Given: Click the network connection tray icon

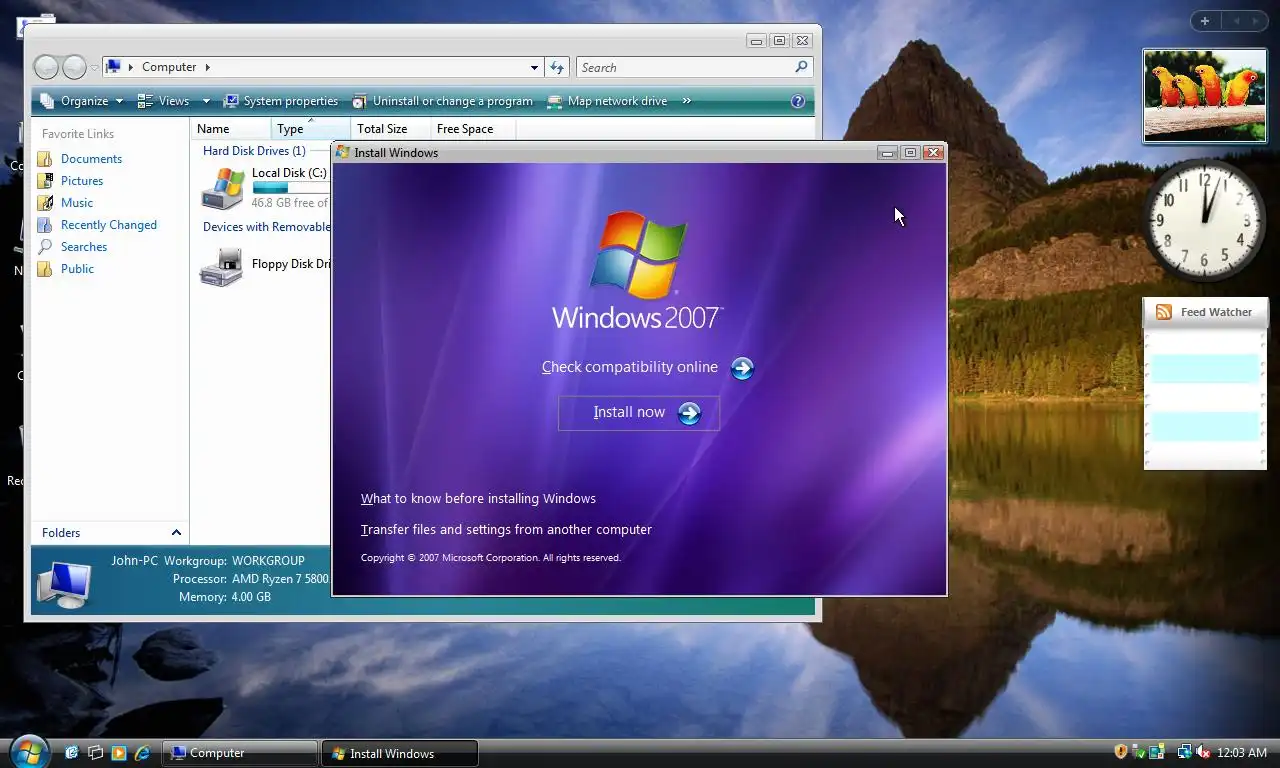Looking at the screenshot, I should 1185,752.
